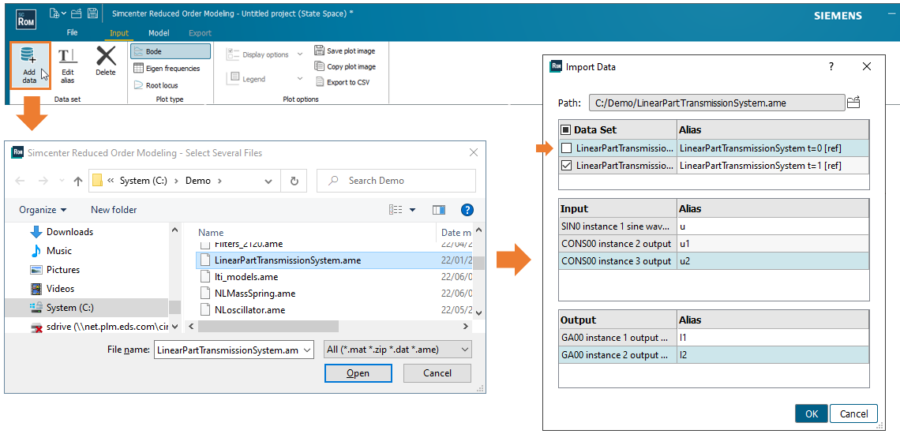Click the help question mark in Import Data

coord(831,67)
